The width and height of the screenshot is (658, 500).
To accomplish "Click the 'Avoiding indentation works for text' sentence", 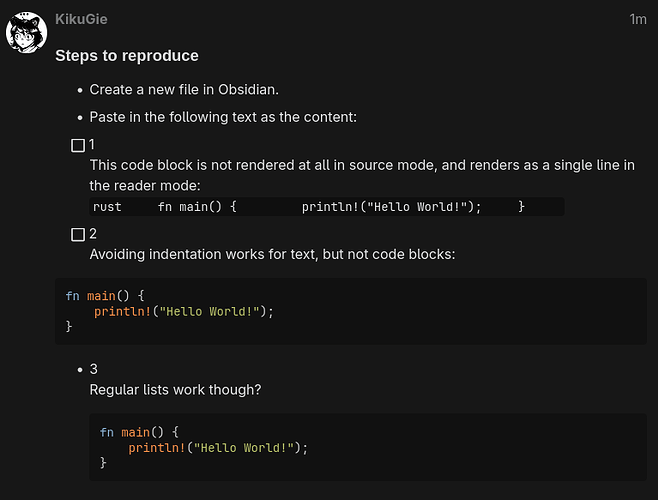I will click(272, 254).
